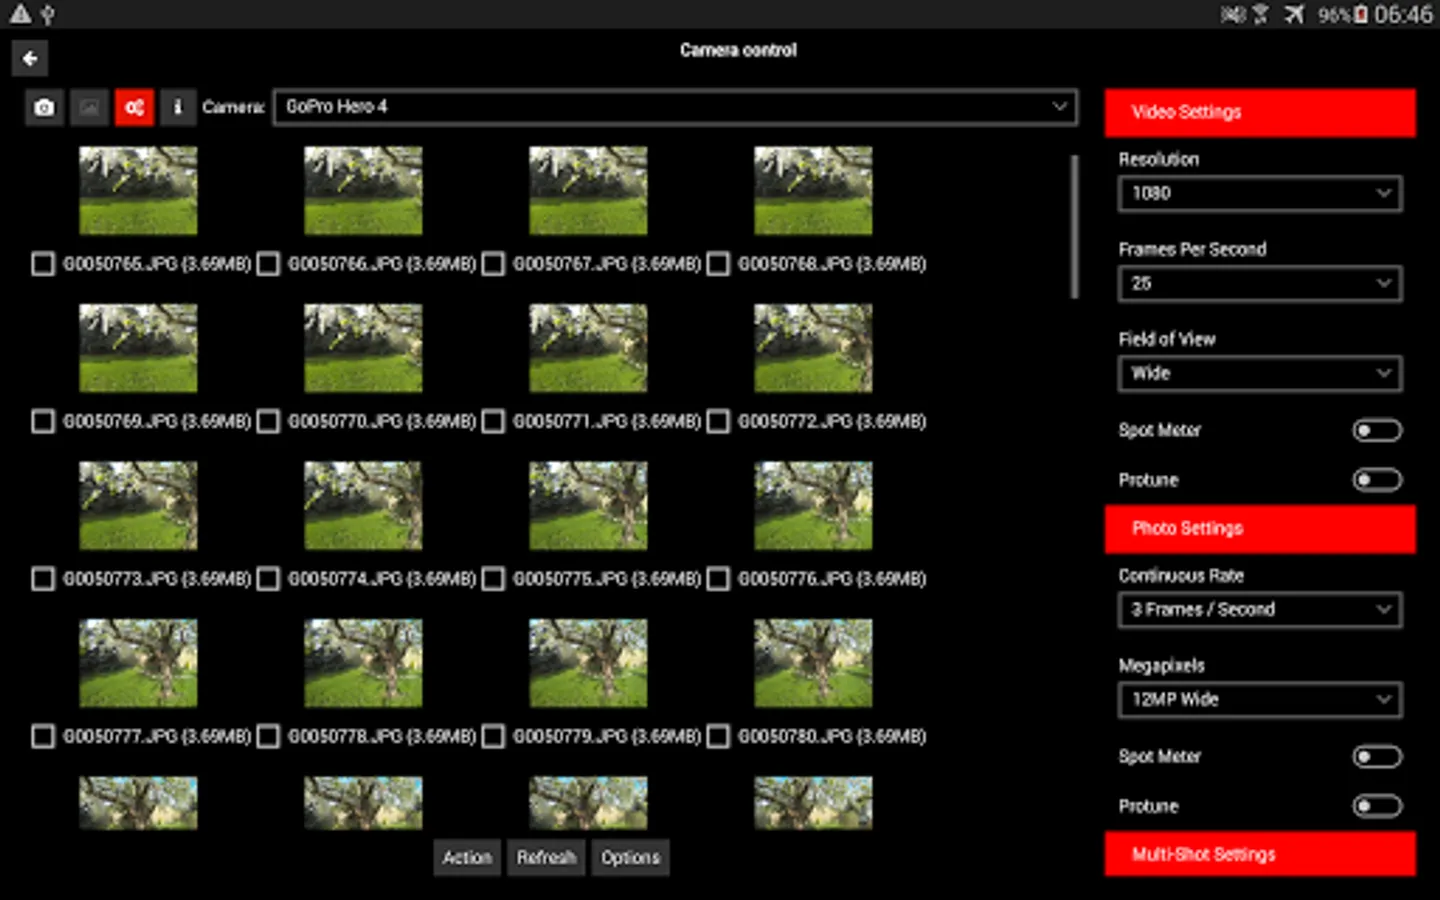Select the red gears settings icon

[x=134, y=107]
